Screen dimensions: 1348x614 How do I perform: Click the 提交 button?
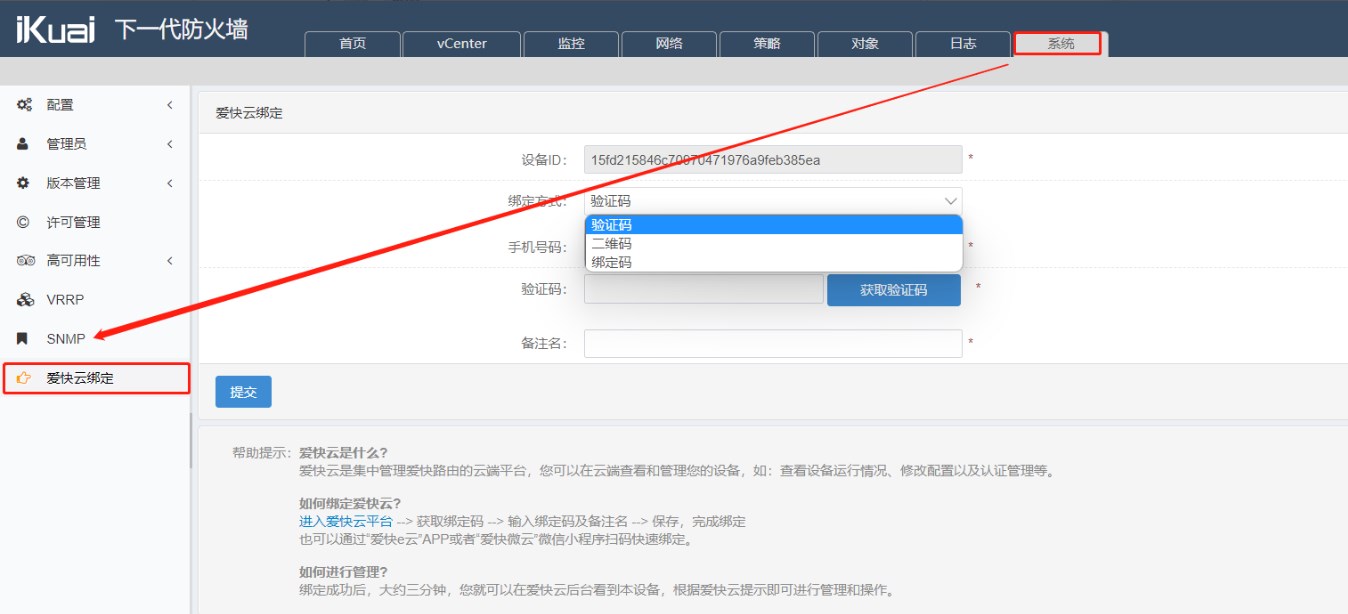point(243,392)
